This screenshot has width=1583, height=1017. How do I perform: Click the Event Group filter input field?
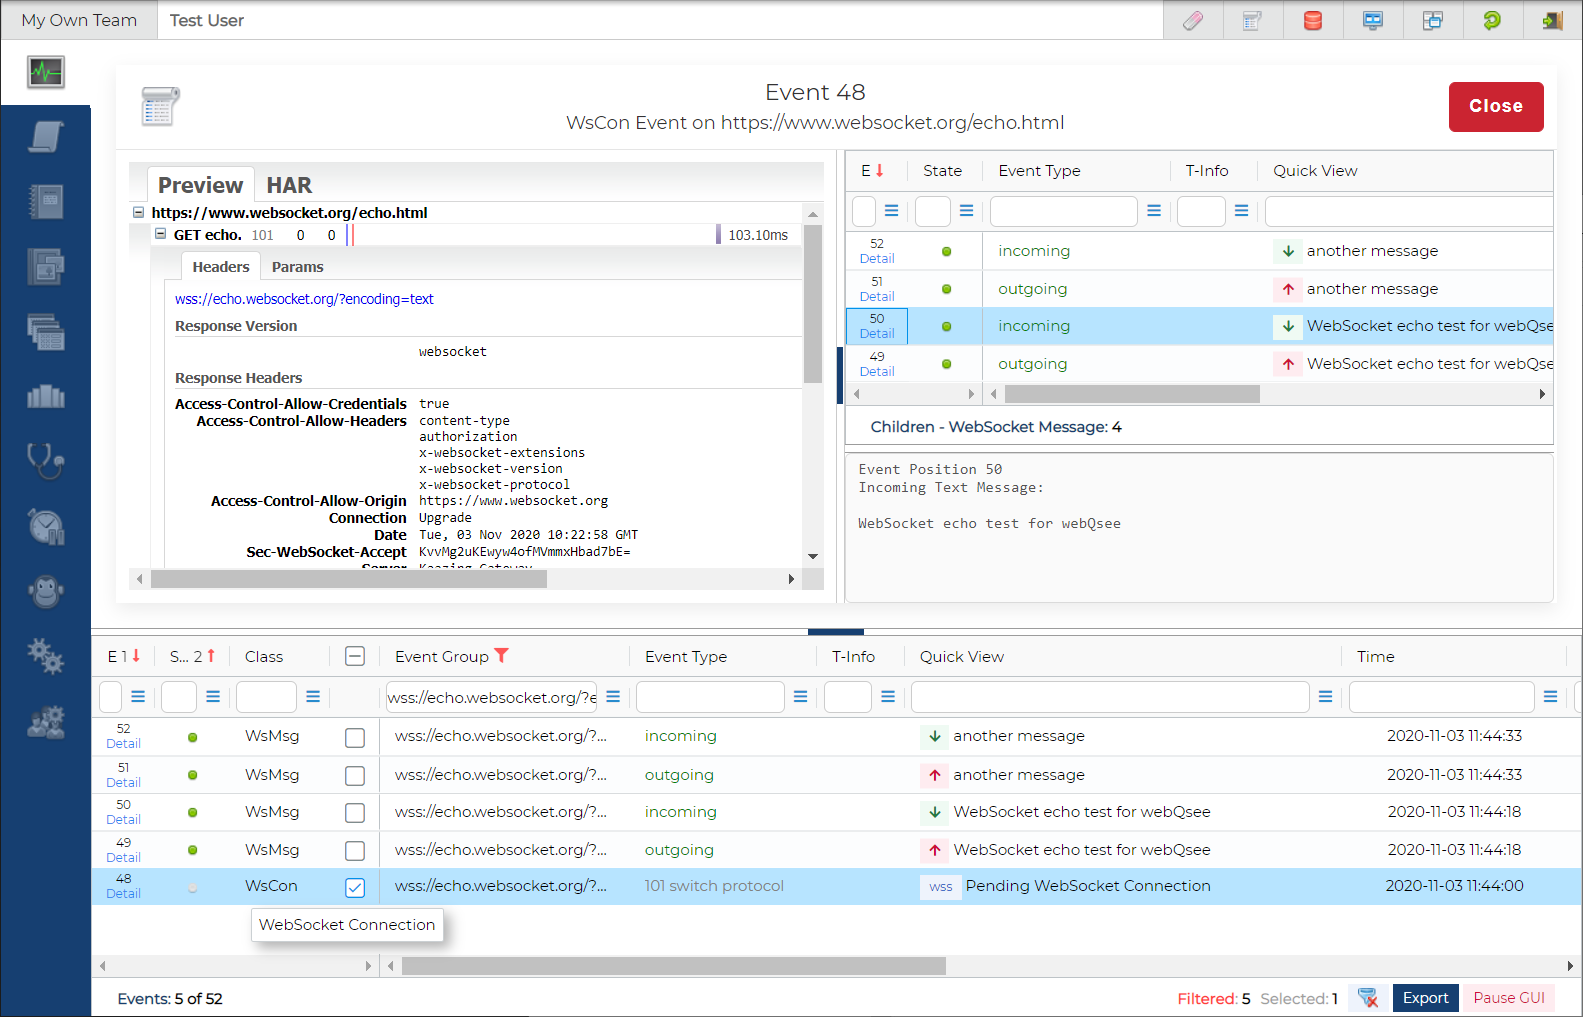pos(492,697)
